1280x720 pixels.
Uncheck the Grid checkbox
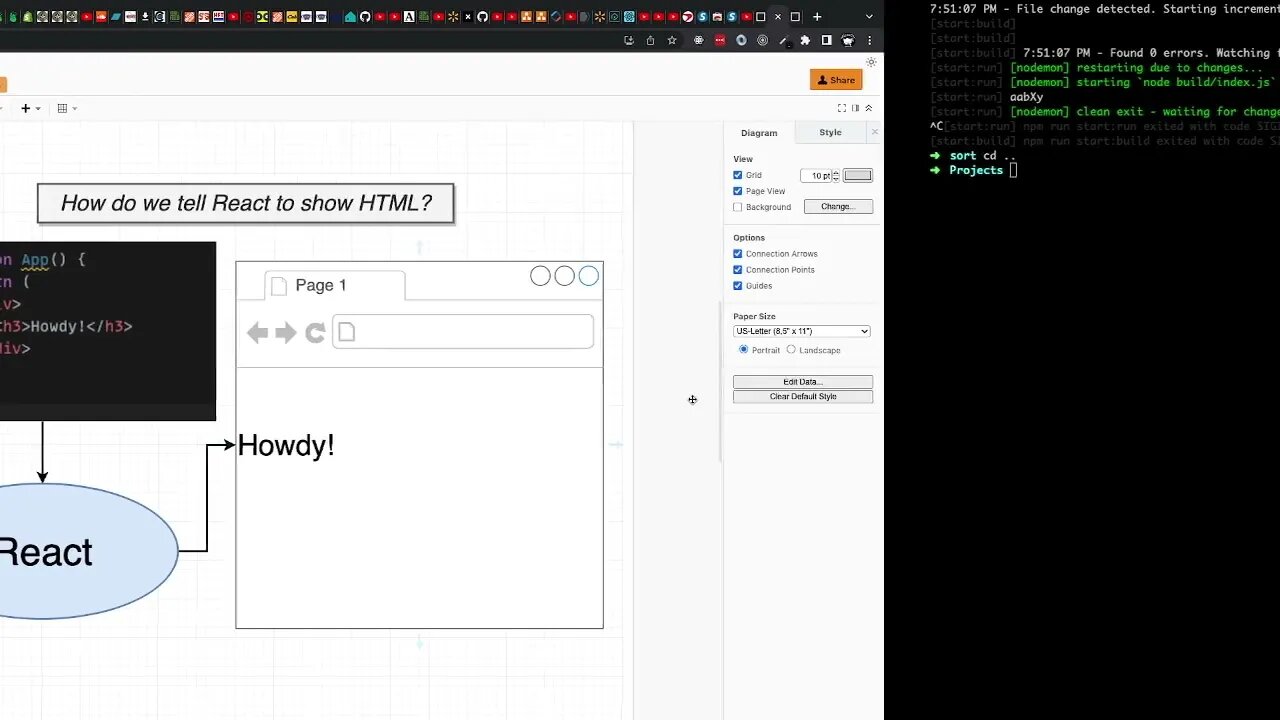coord(738,175)
